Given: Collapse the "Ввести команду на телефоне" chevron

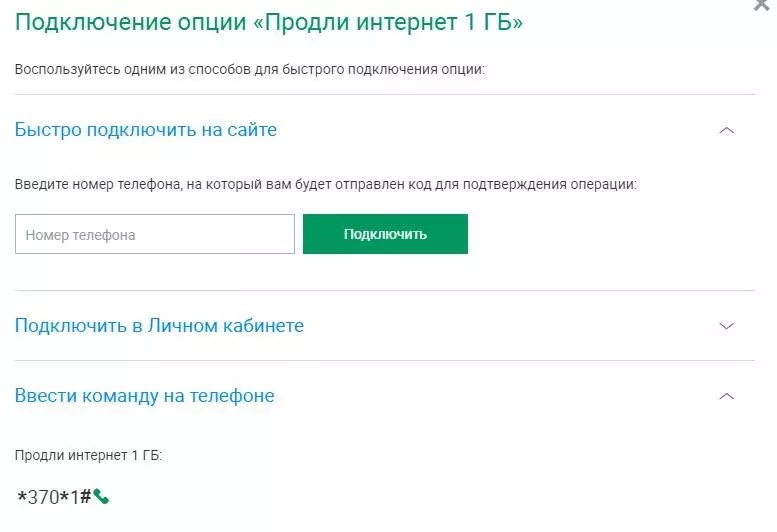Looking at the screenshot, I should (x=726, y=396).
